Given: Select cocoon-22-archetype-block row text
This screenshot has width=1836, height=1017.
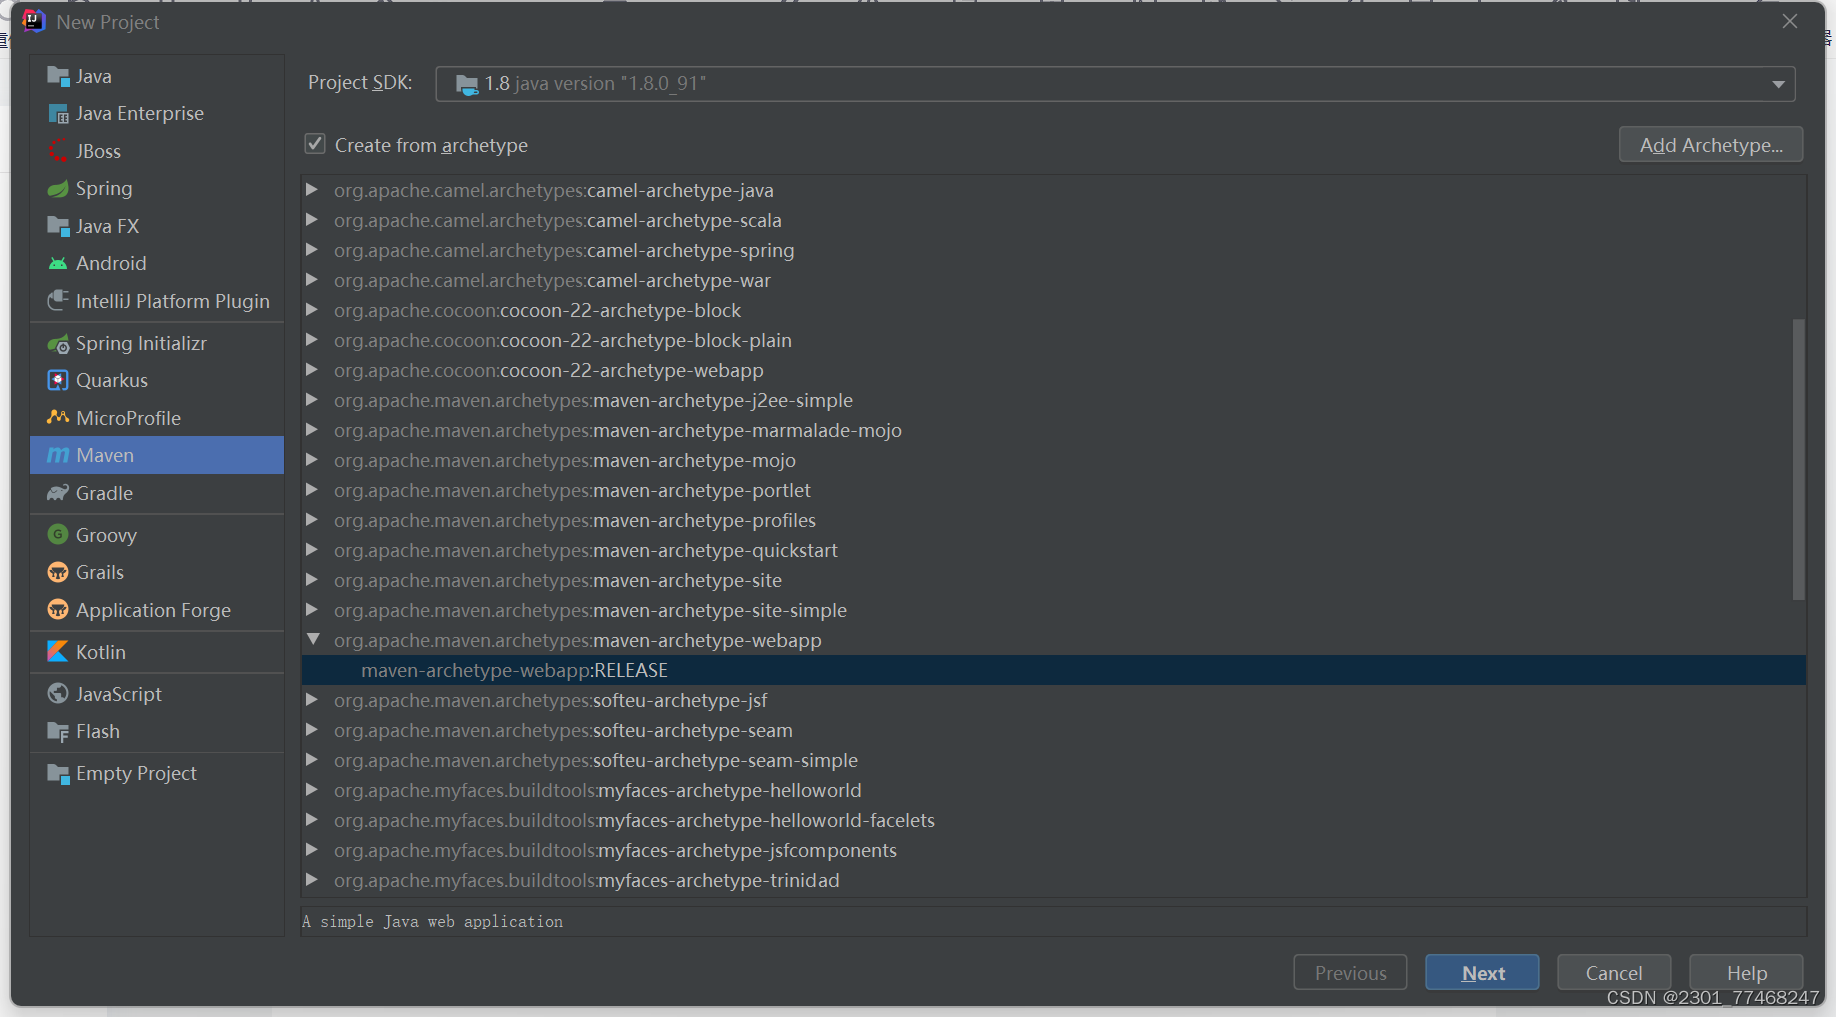Looking at the screenshot, I should coord(537,310).
